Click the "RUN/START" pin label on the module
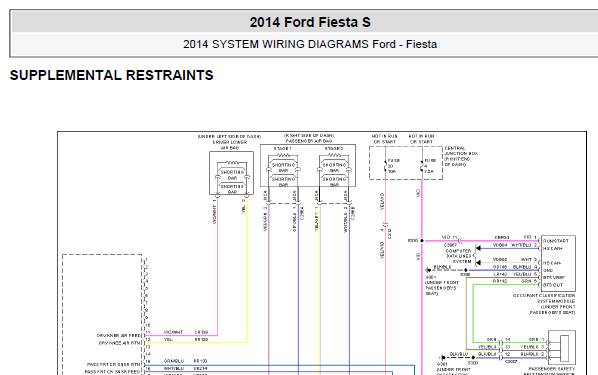This screenshot has height=375, width=598. [556, 241]
